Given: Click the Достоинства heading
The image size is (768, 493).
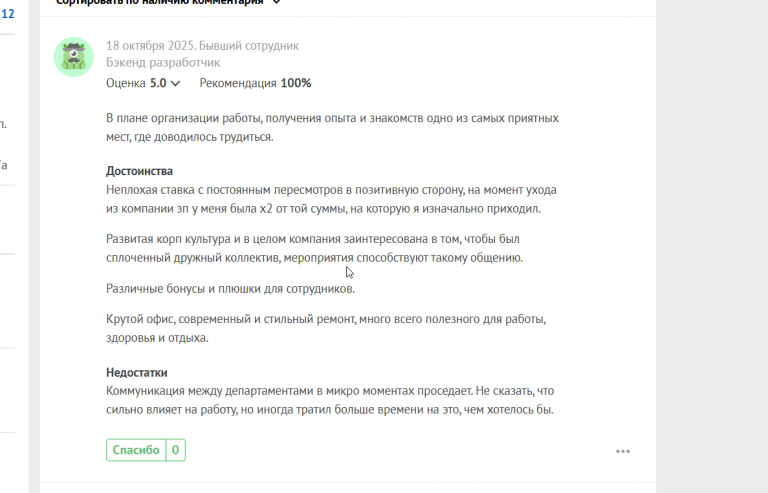Looking at the screenshot, I should pos(140,171).
